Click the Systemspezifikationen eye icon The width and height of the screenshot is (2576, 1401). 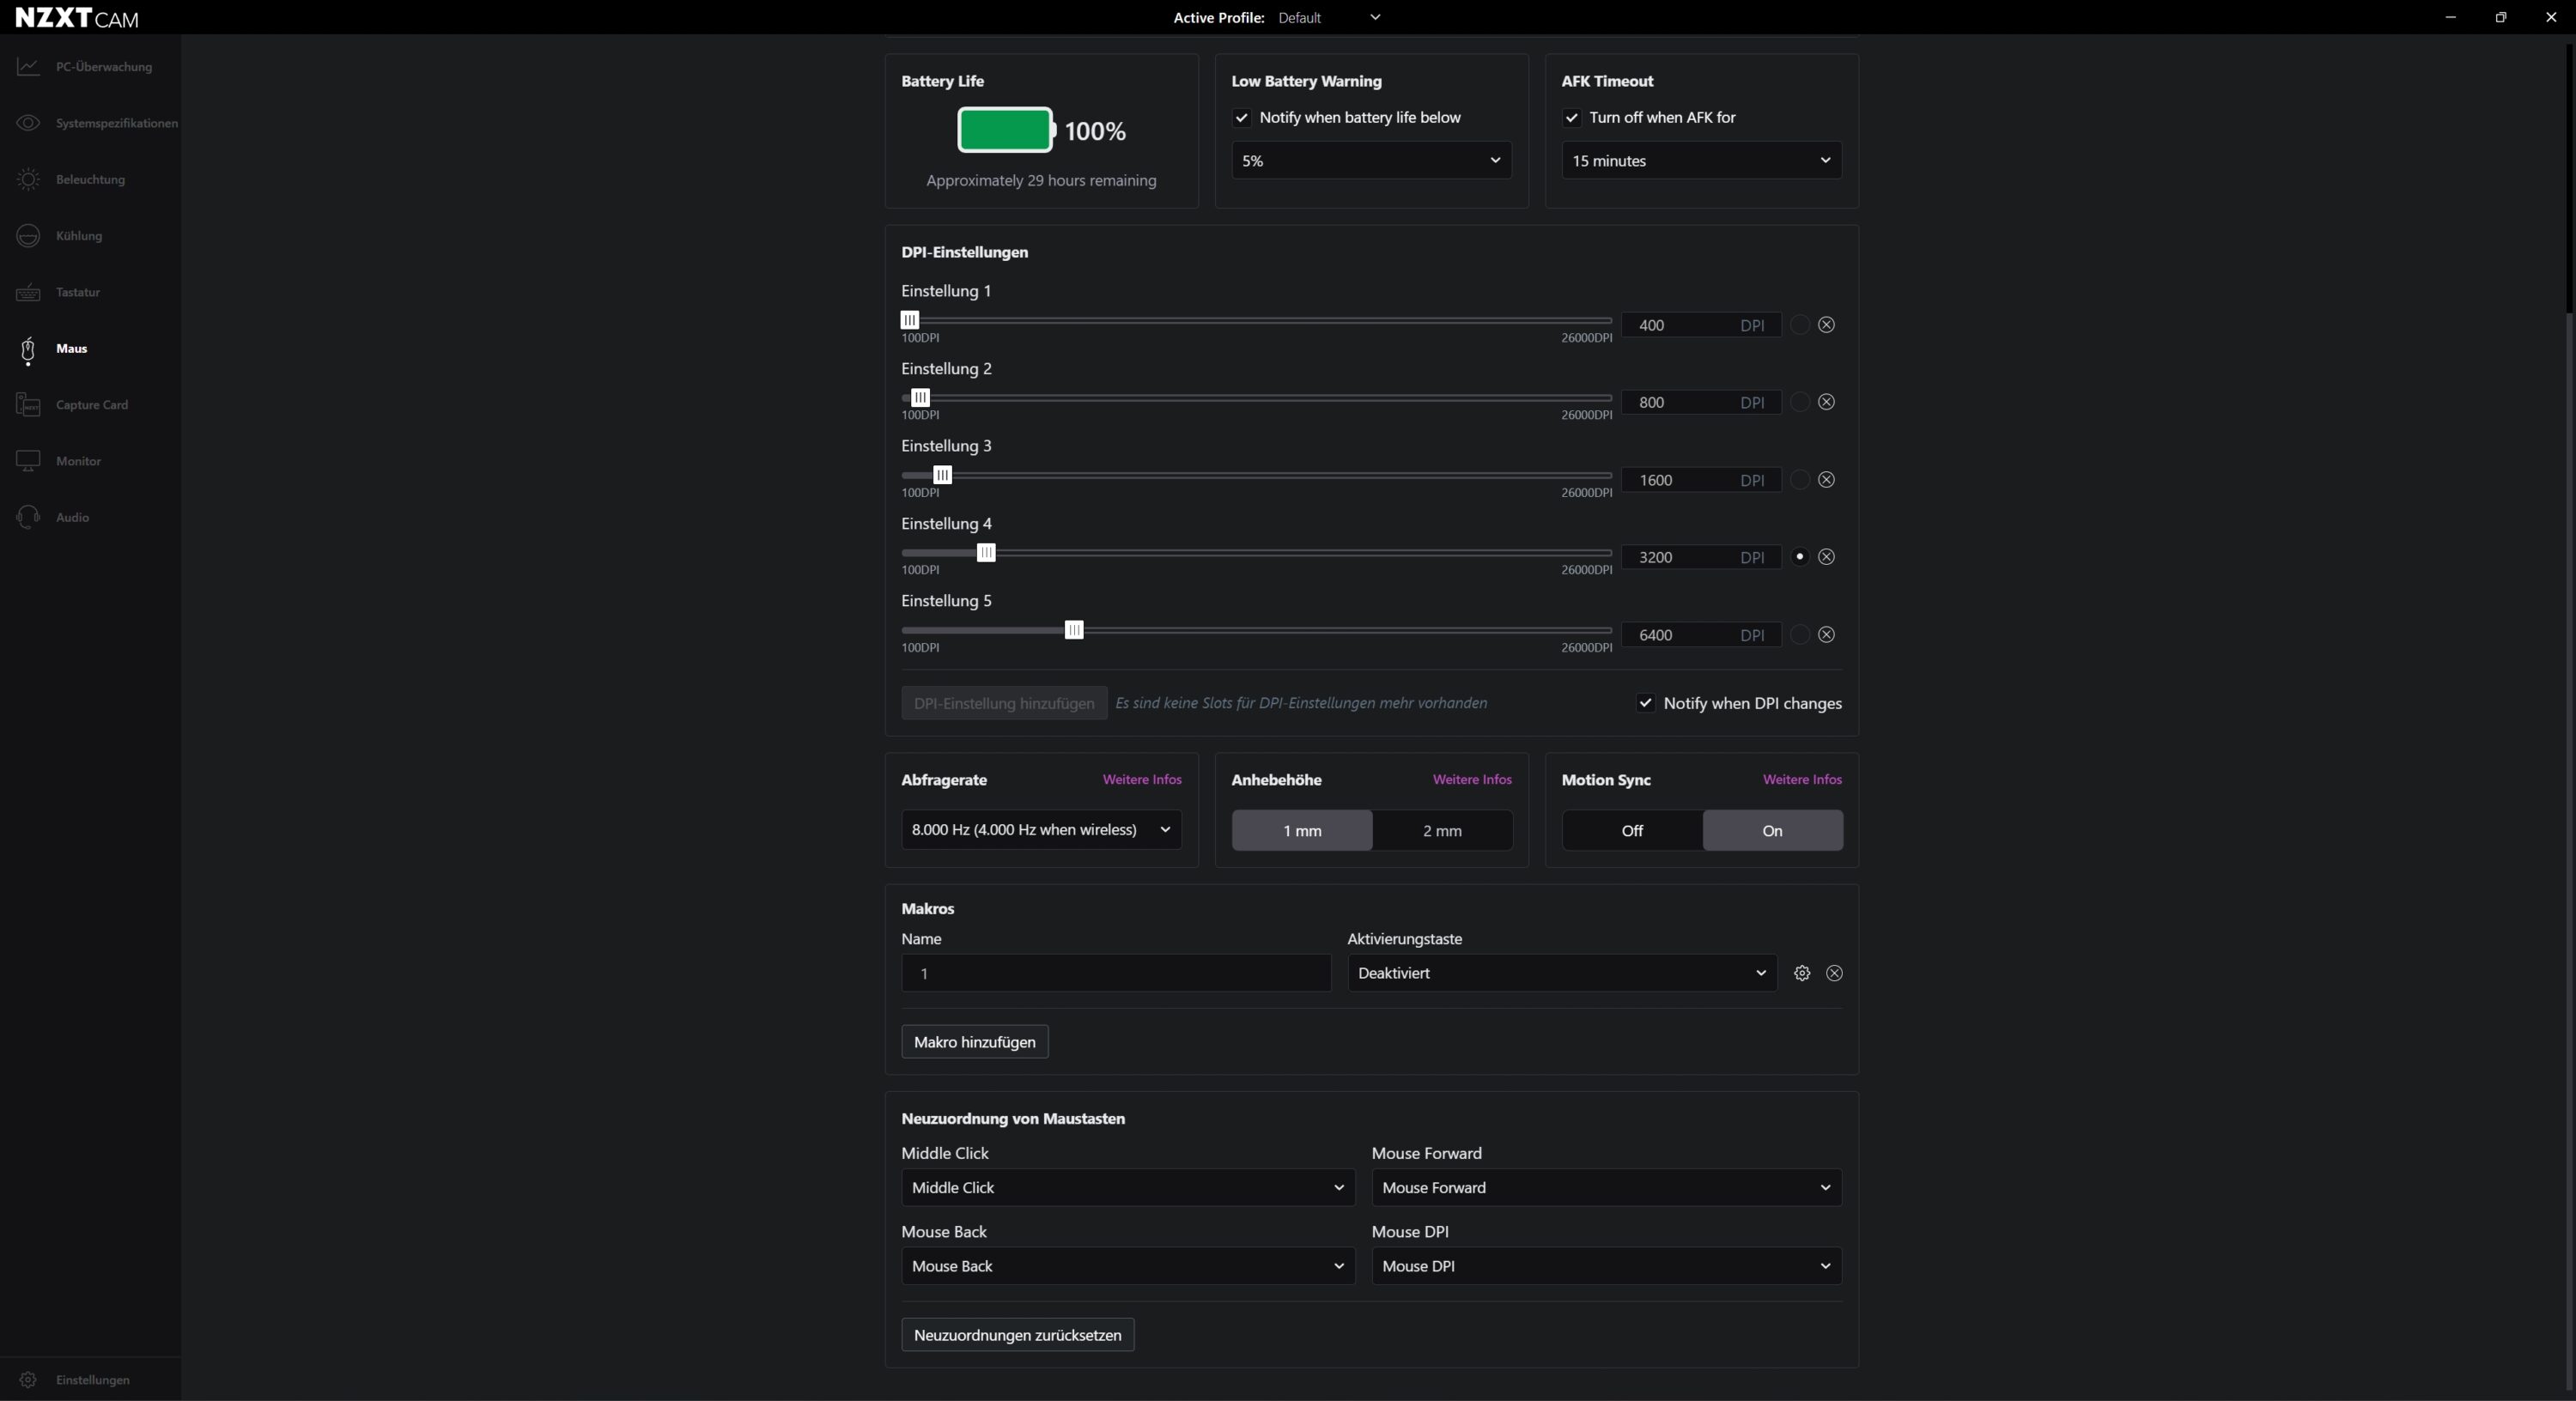pos(28,123)
